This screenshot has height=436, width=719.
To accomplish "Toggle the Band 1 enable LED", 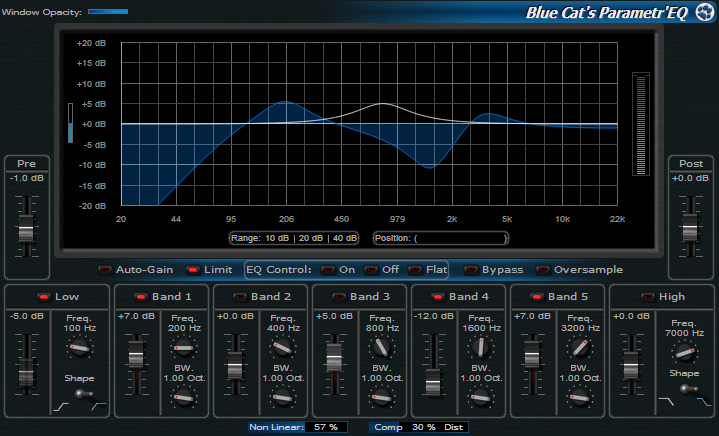I will click(x=141, y=297).
